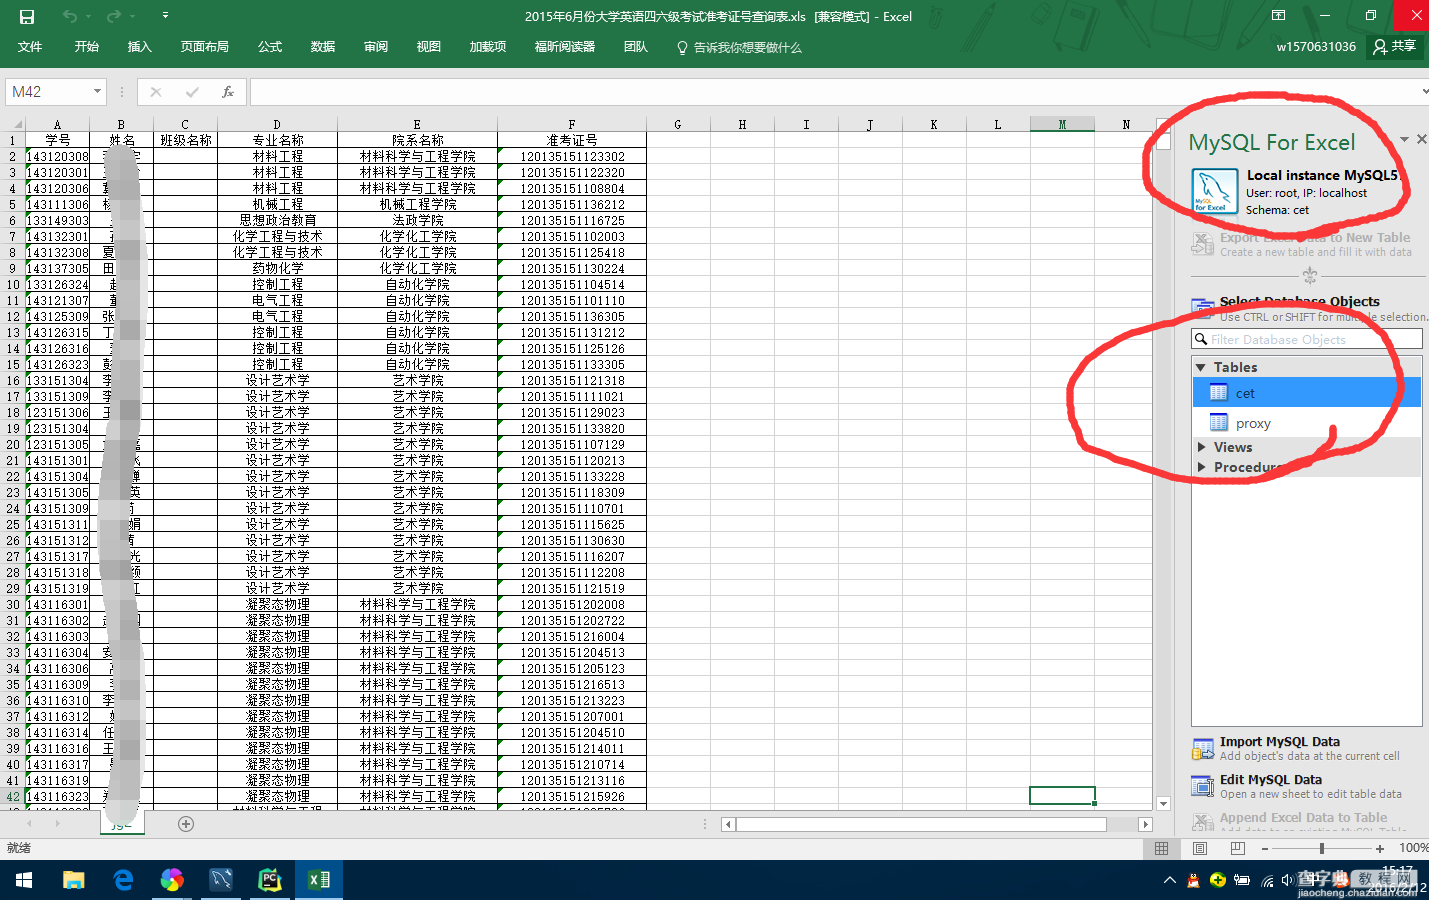Click the Insert Function fx icon
Viewport: 1429px width, 900px height.
(x=228, y=92)
